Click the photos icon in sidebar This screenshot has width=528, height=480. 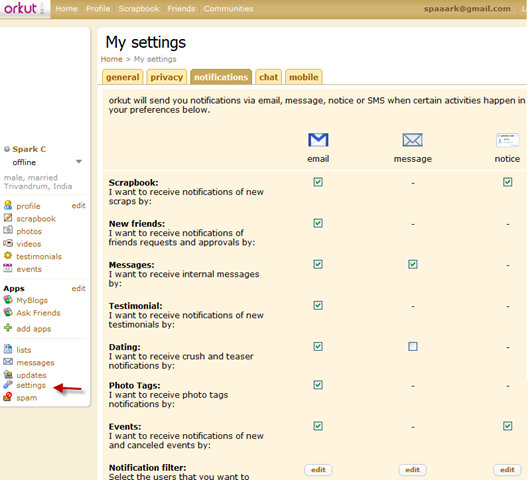(8, 231)
